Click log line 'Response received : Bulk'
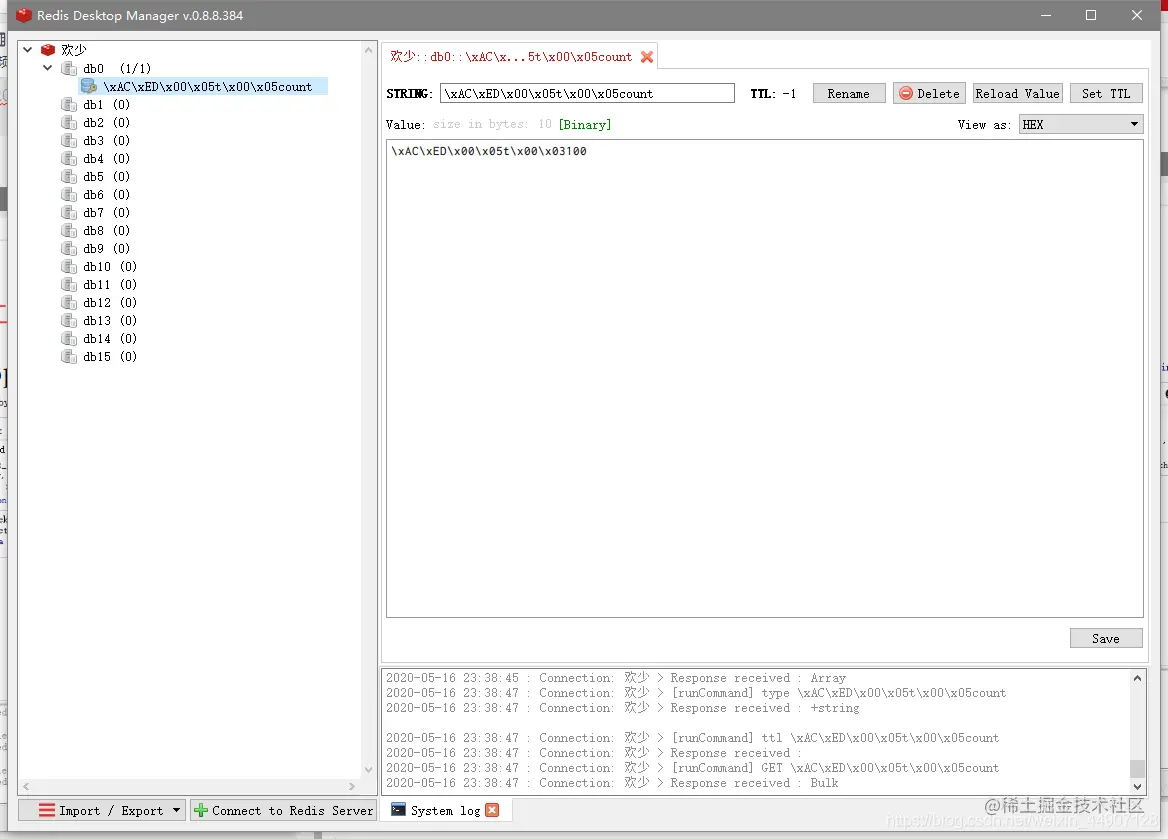 (x=612, y=782)
